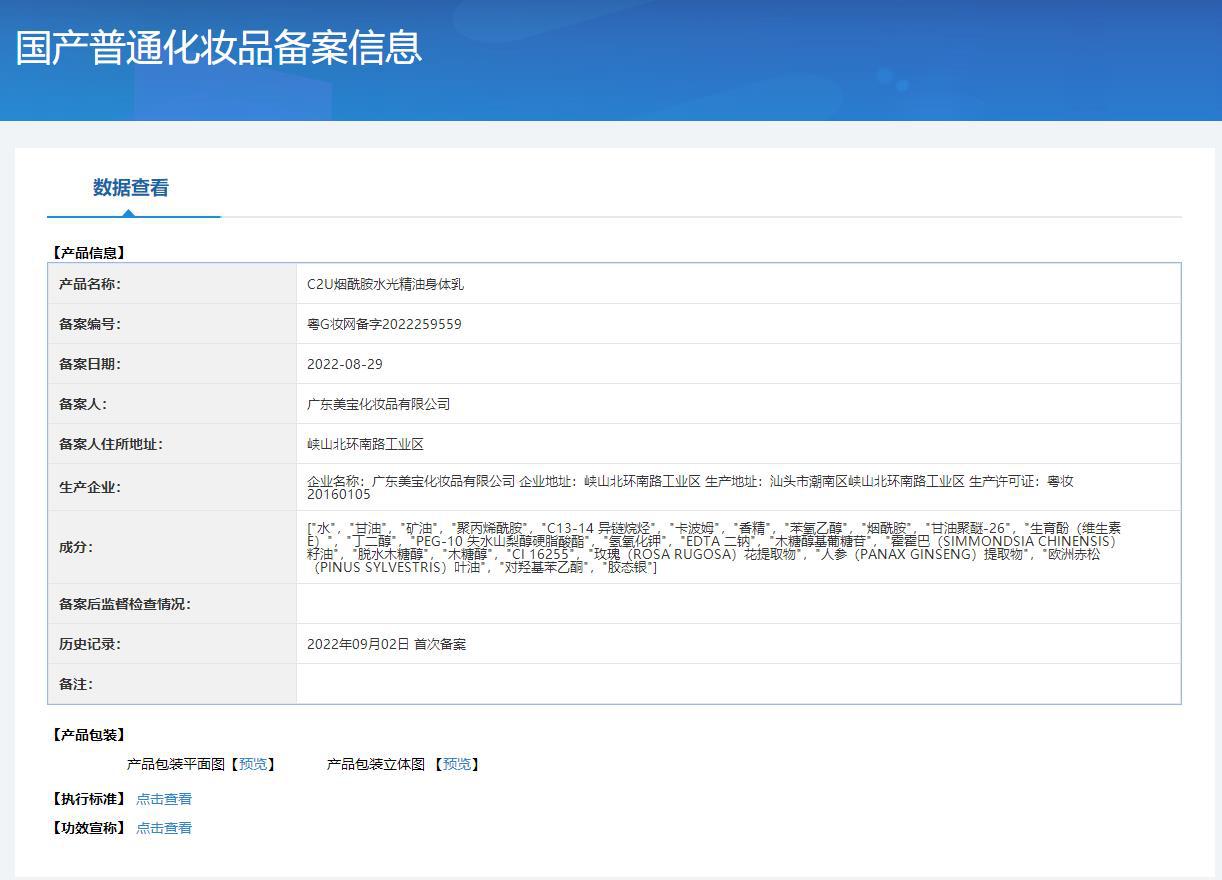The height and width of the screenshot is (880, 1222).
Task: Click the 国产普通化妆品备案信息 page title
Action: pos(219,48)
